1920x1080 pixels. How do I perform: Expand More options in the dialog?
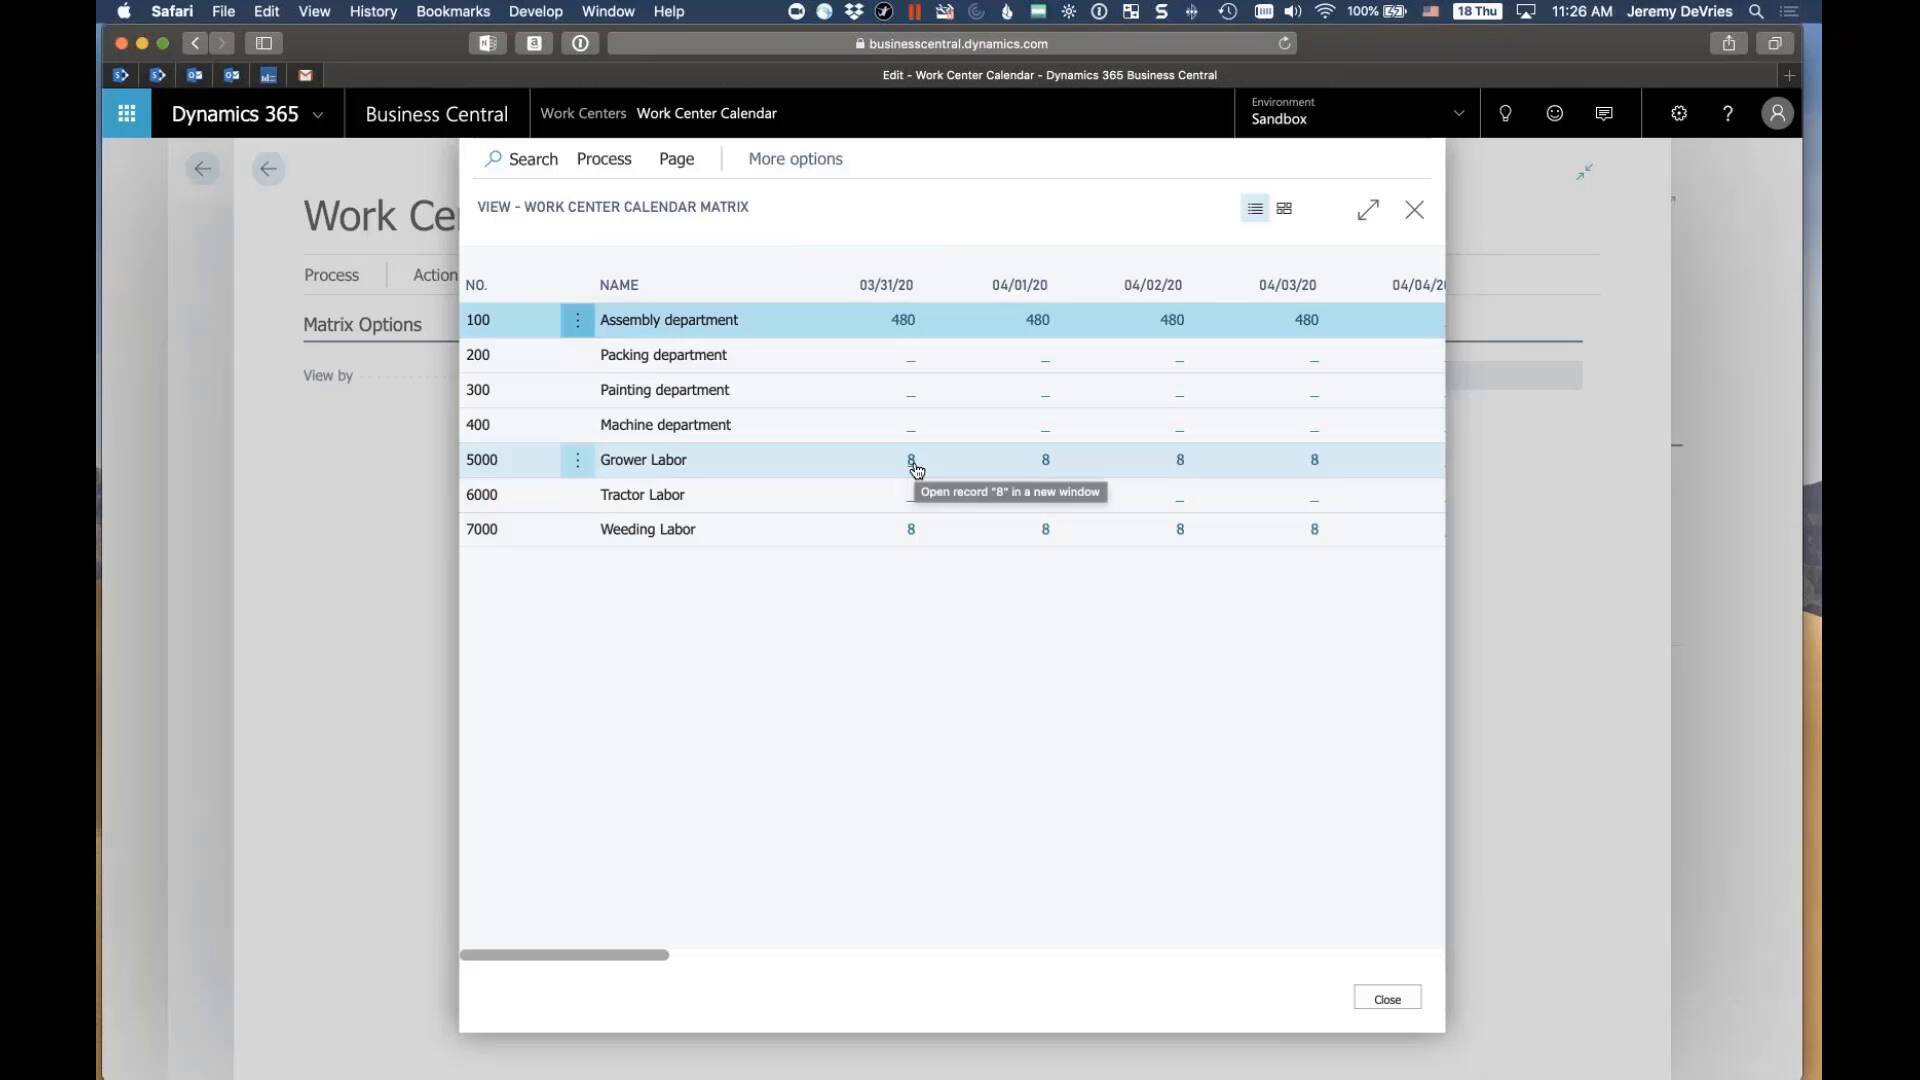795,158
